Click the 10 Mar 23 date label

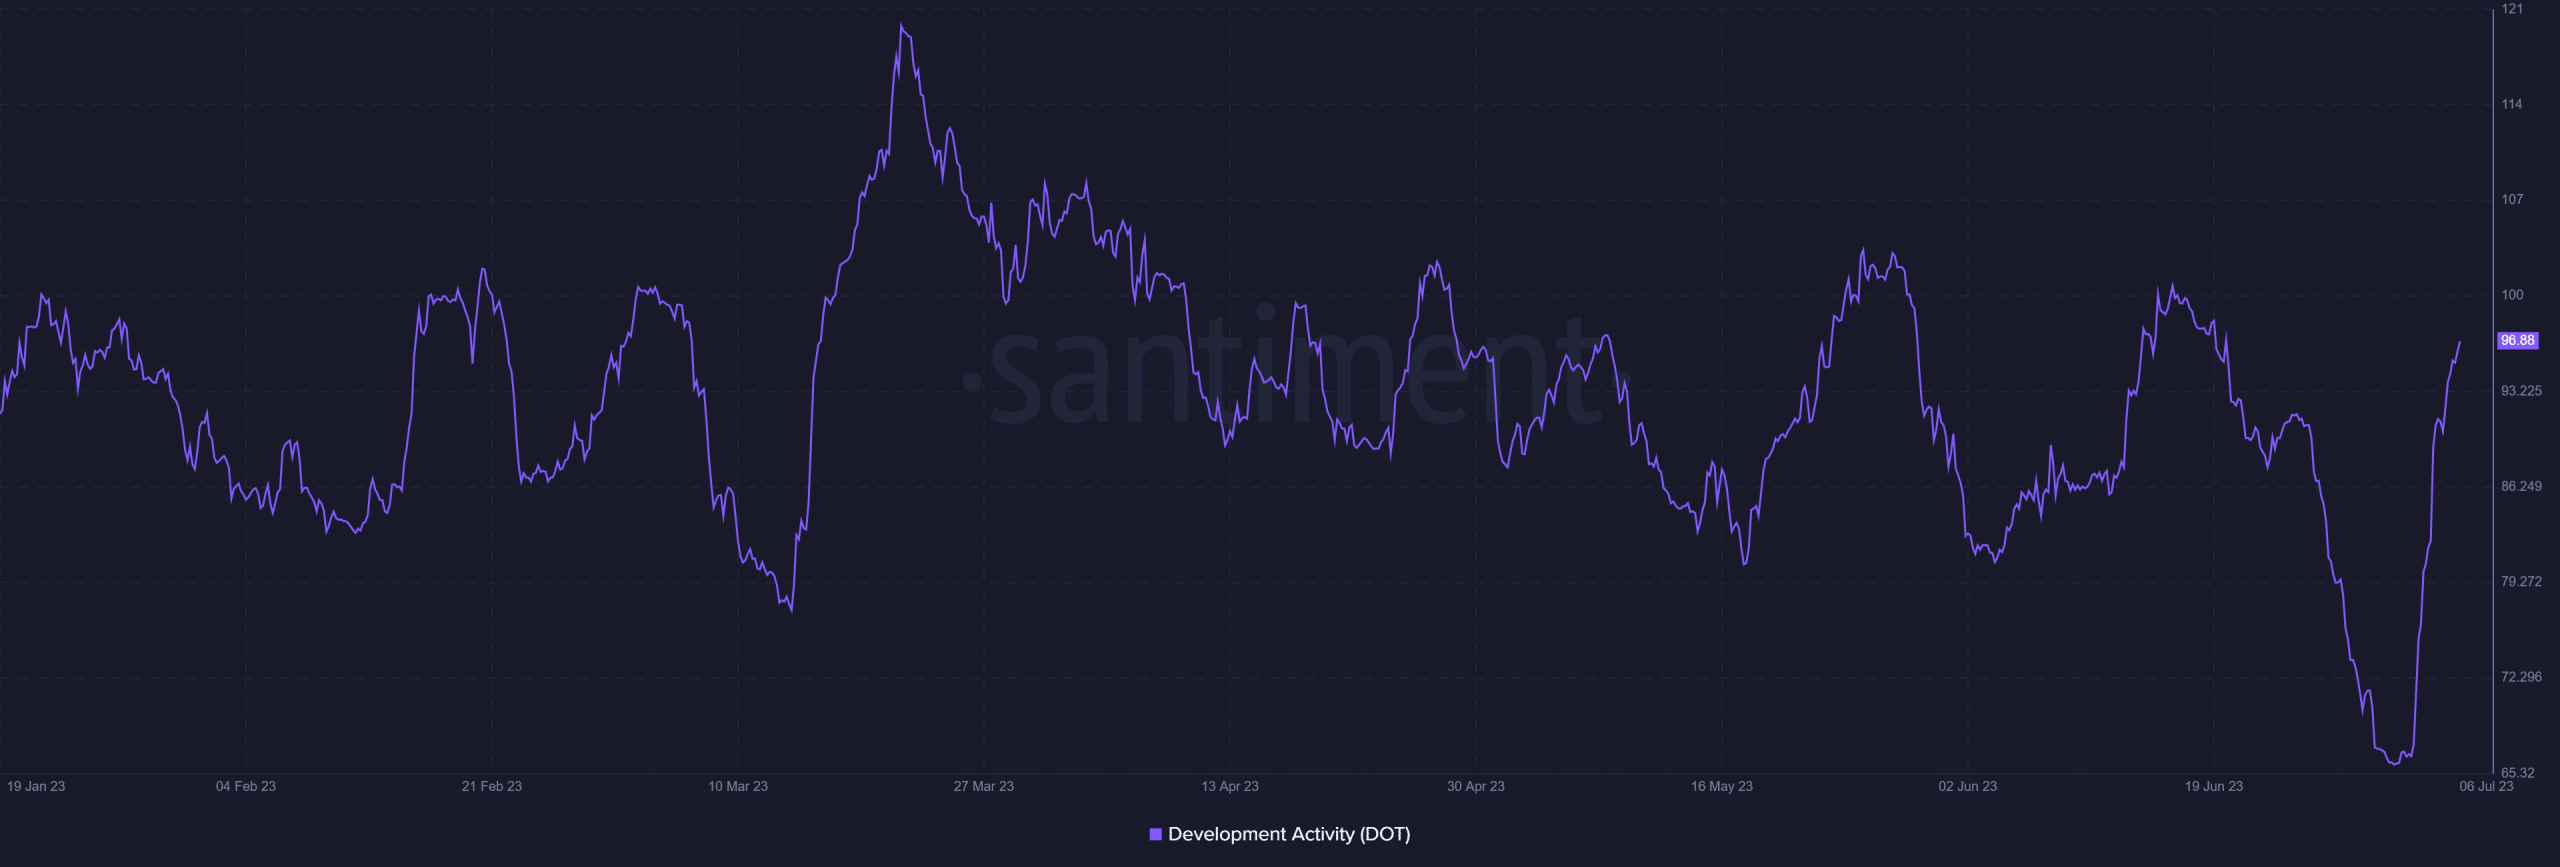pyautogui.click(x=738, y=786)
